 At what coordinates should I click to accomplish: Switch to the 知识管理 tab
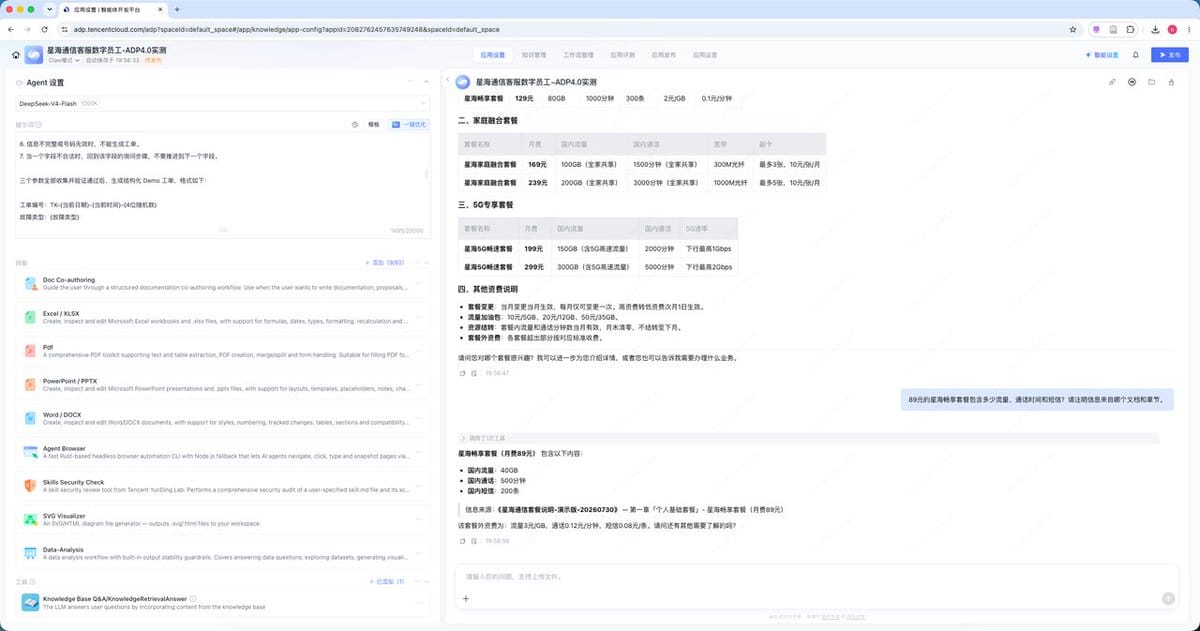[534, 55]
